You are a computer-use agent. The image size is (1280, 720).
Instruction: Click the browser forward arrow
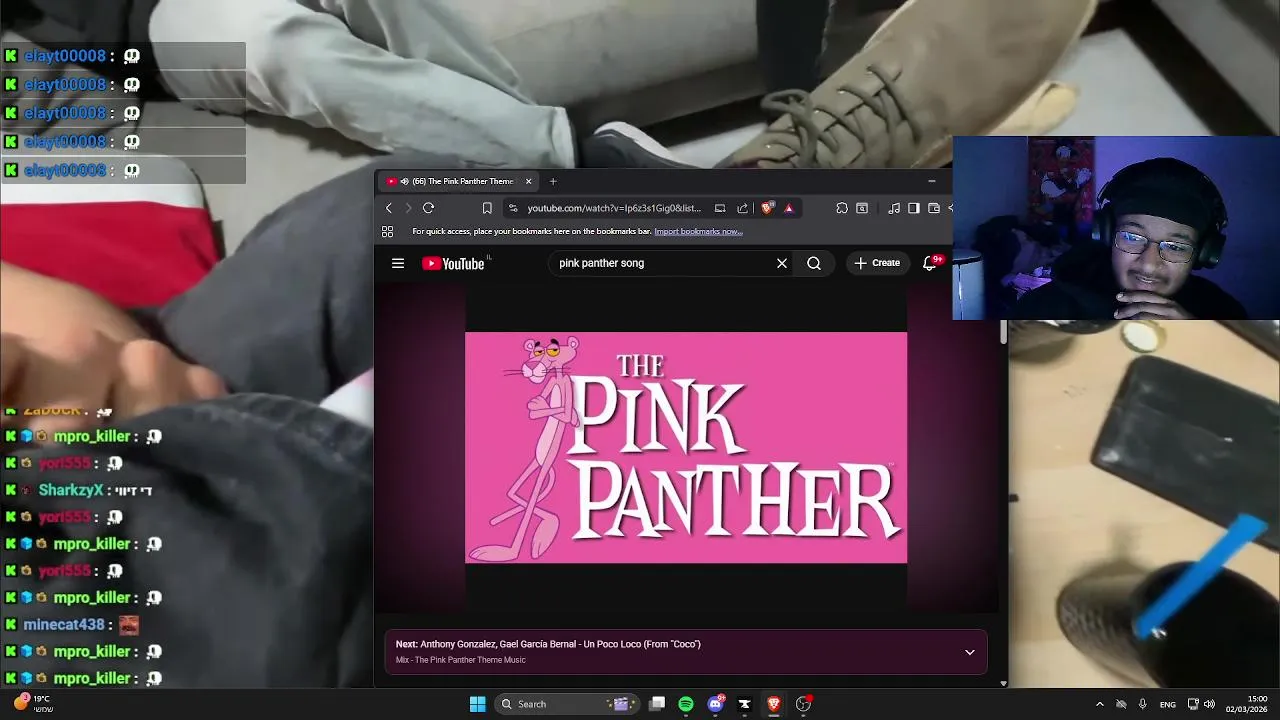(x=408, y=208)
